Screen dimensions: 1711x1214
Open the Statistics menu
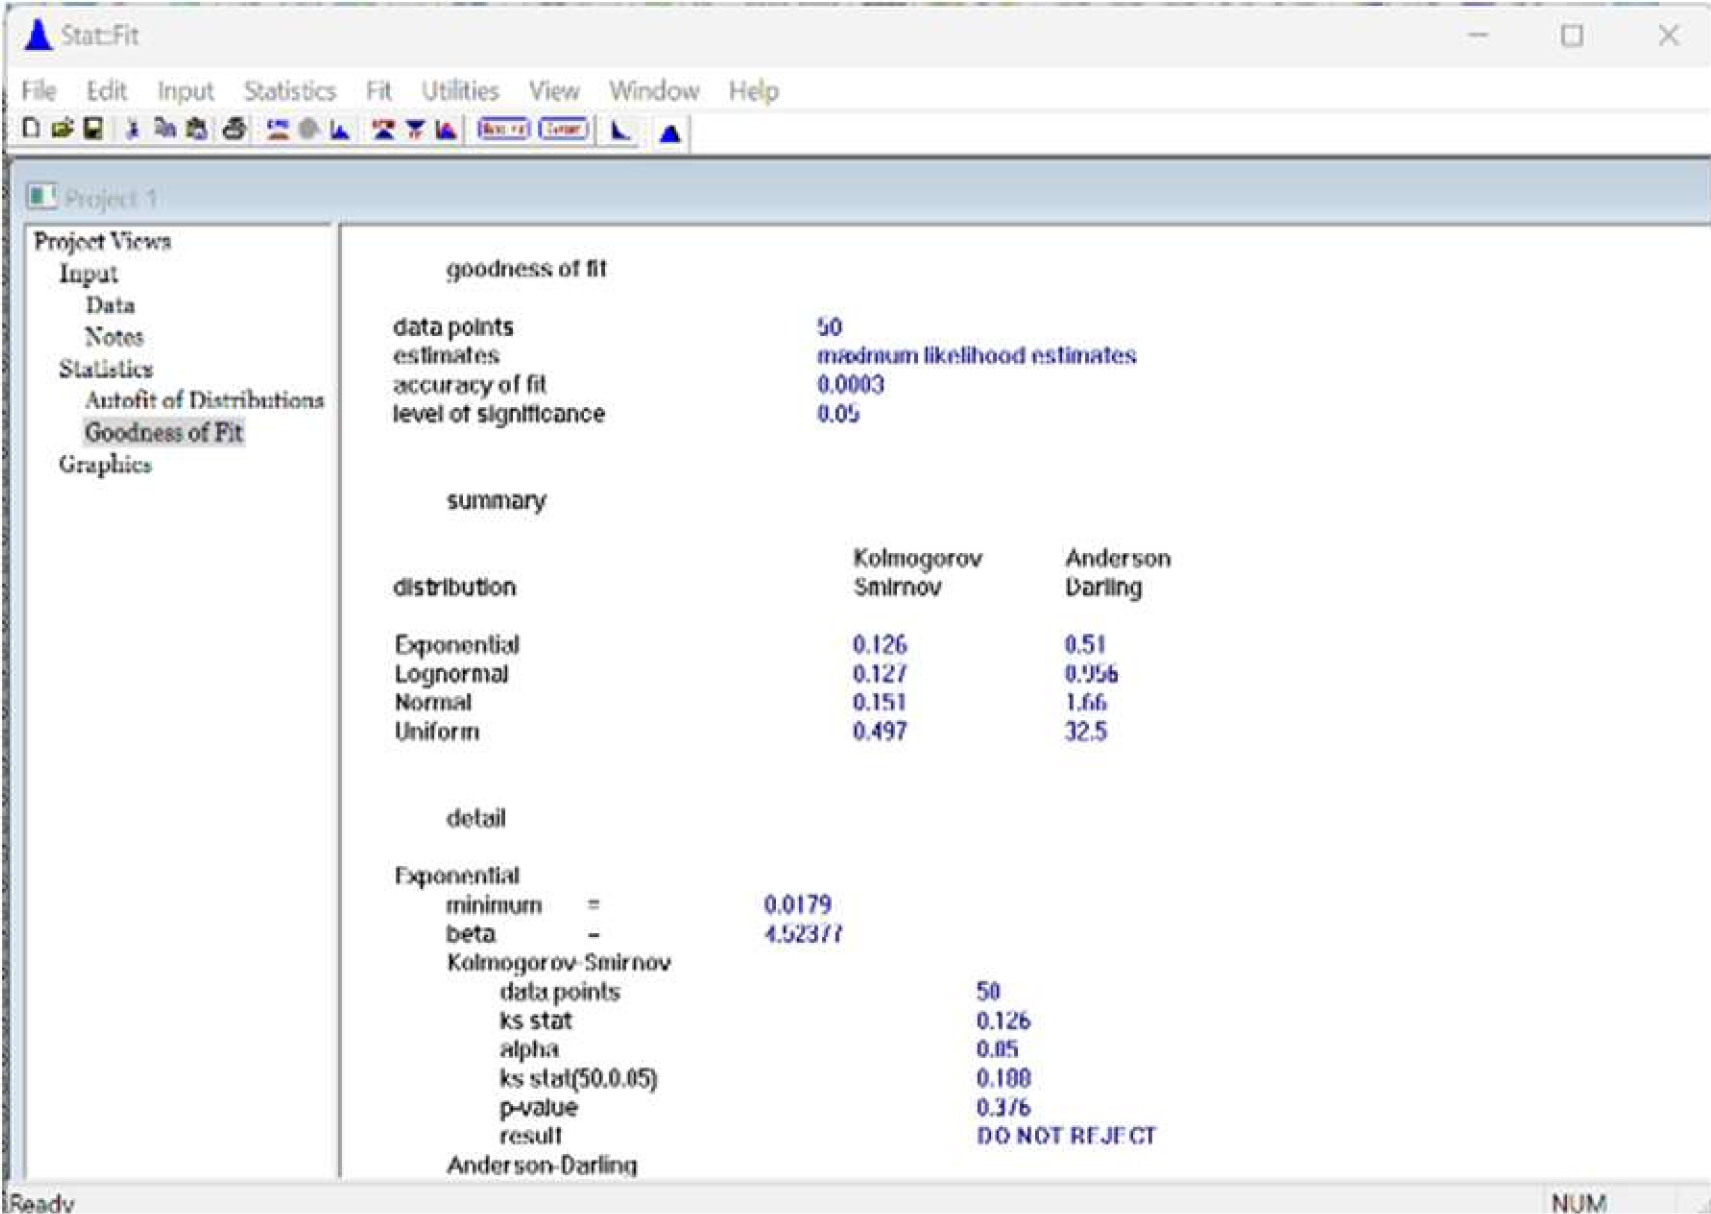click(x=290, y=91)
